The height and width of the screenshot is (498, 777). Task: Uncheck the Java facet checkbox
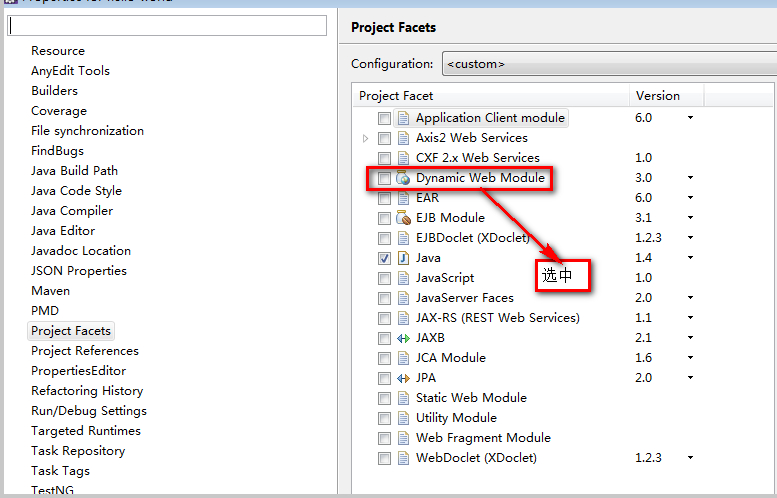384,258
